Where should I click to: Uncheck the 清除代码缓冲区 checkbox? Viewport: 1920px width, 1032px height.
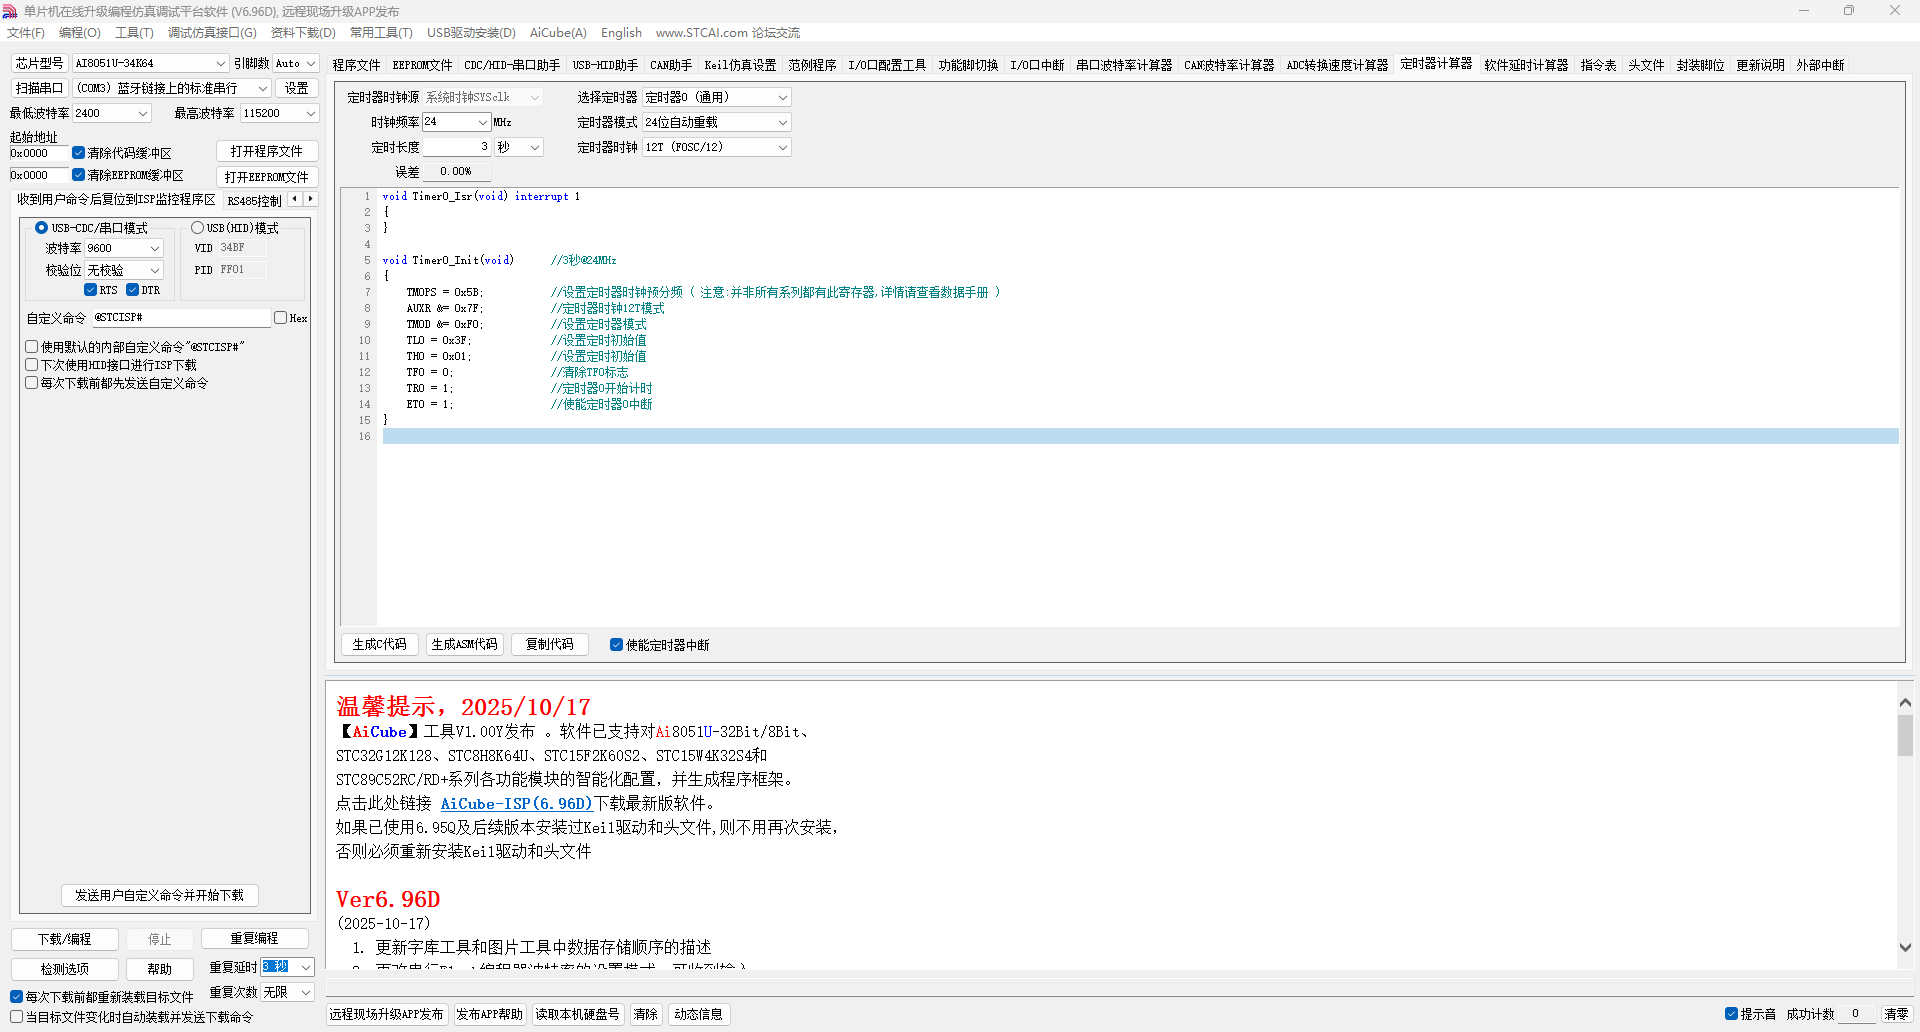pyautogui.click(x=78, y=153)
